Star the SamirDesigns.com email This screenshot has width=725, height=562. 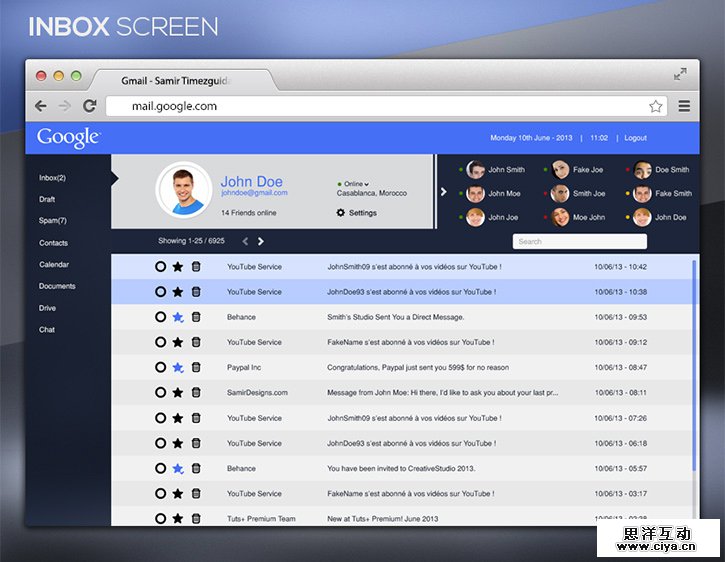pos(178,393)
